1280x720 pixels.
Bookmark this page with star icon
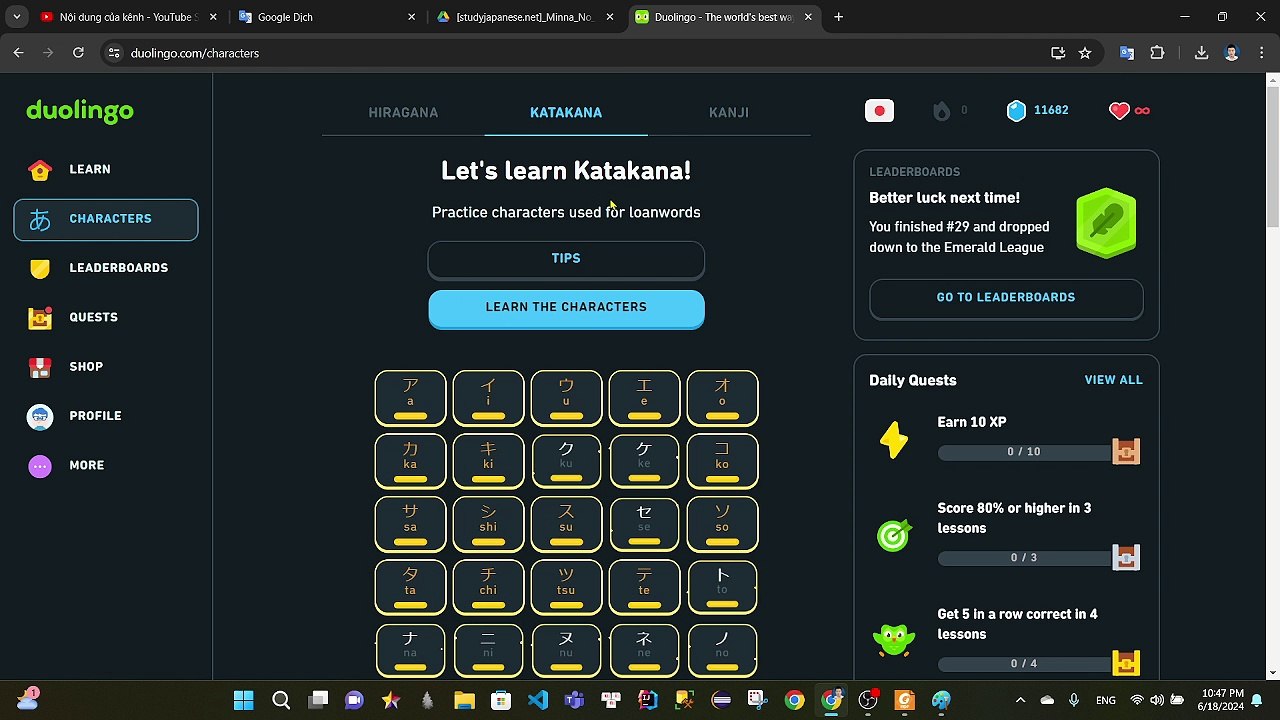coord(1085,53)
